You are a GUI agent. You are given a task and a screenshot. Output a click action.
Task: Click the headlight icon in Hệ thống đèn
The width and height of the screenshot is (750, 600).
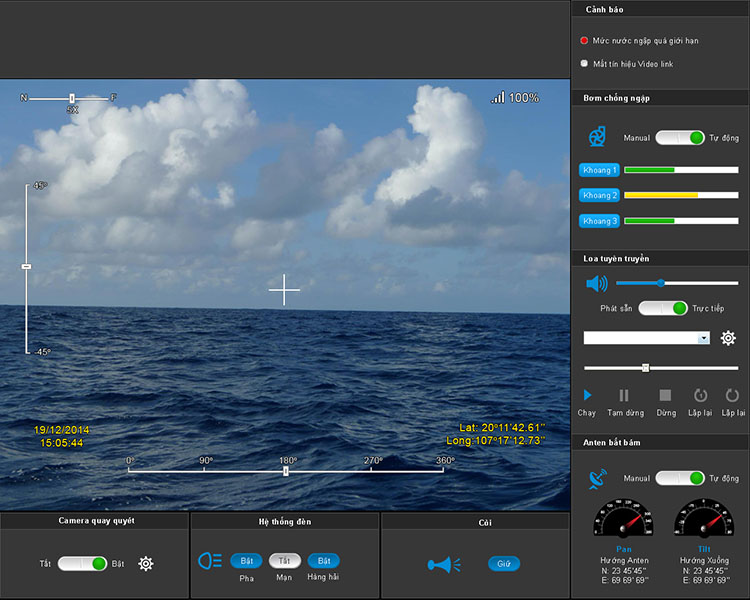tap(210, 561)
